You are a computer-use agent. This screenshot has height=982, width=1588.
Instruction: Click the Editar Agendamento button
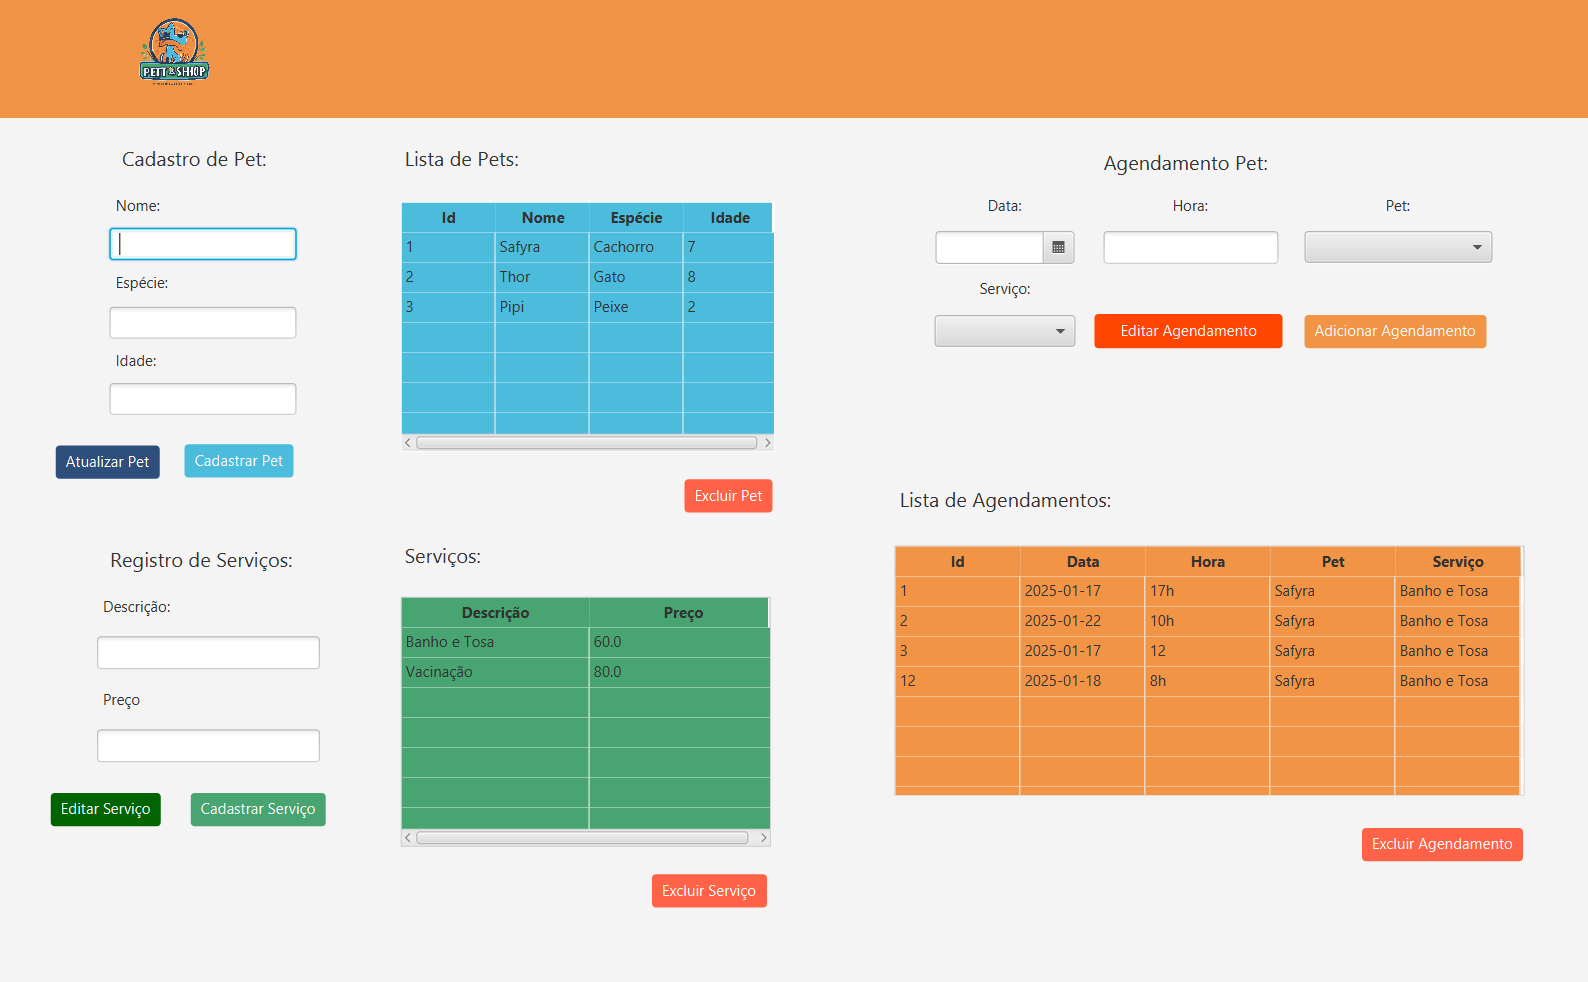(1187, 331)
